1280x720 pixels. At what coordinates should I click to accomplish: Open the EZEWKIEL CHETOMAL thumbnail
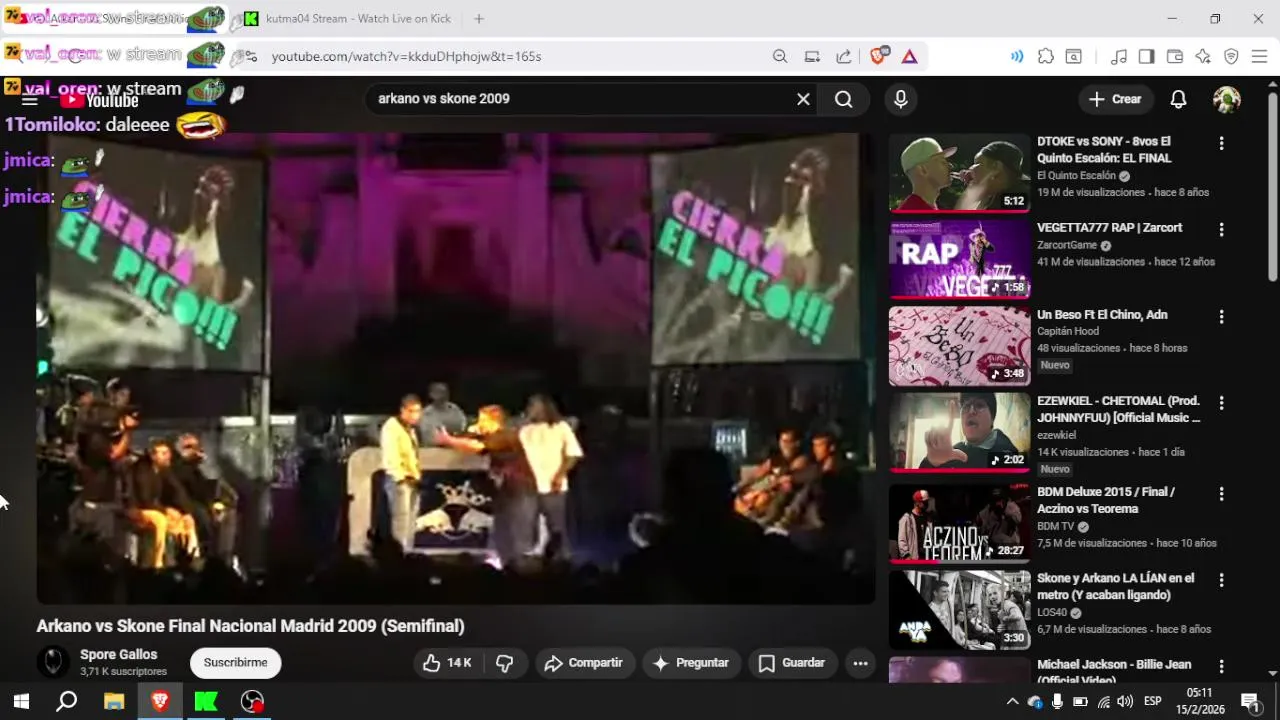click(959, 432)
